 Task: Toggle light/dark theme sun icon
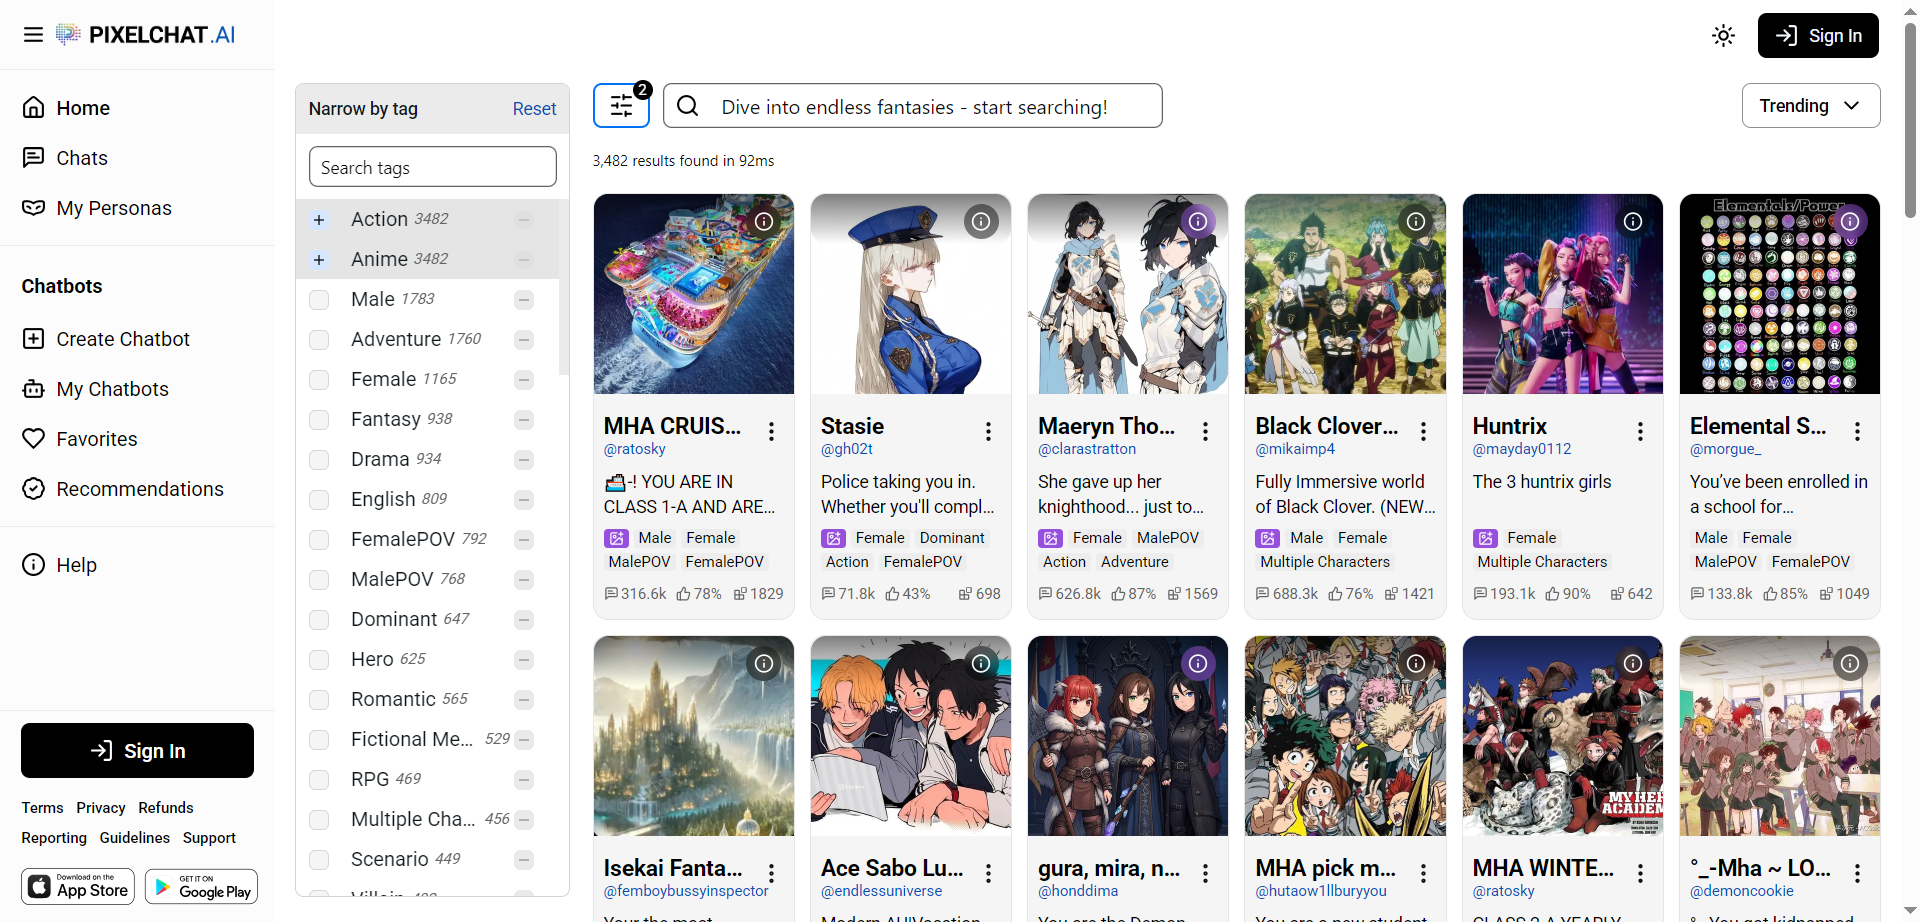pos(1723,36)
